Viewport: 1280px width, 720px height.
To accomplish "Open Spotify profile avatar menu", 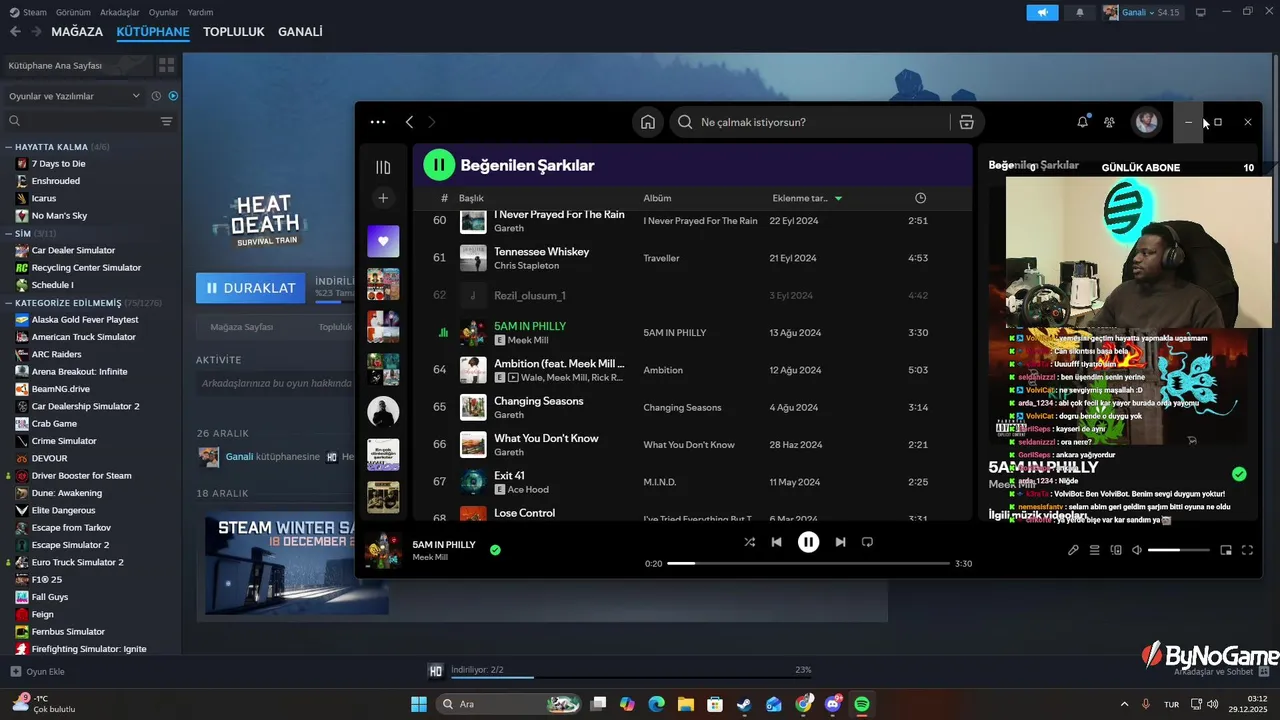I will pyautogui.click(x=1146, y=122).
